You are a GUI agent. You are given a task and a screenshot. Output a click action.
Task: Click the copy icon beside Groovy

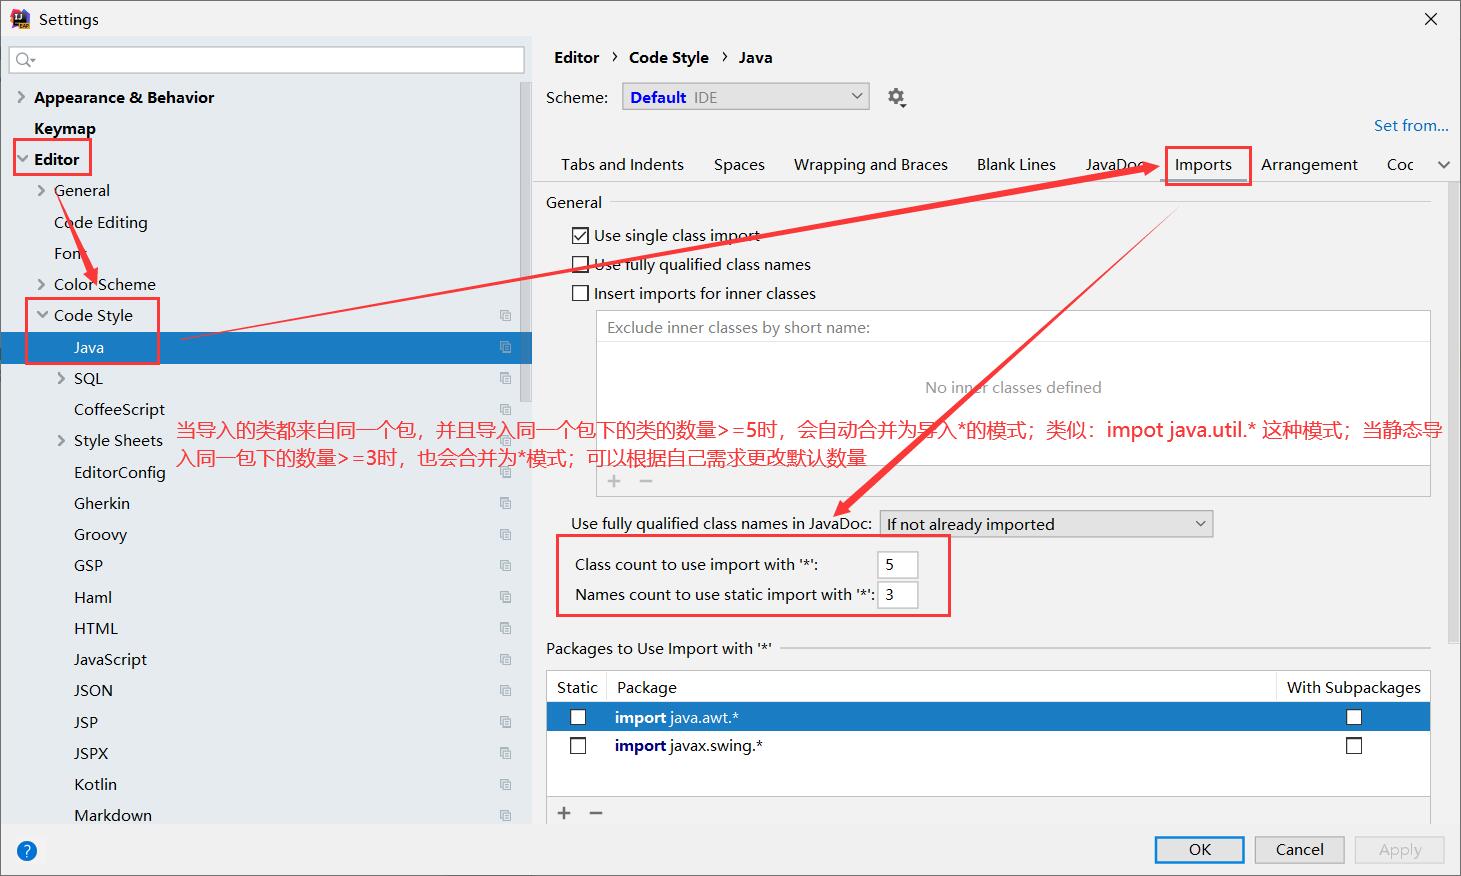point(505,534)
